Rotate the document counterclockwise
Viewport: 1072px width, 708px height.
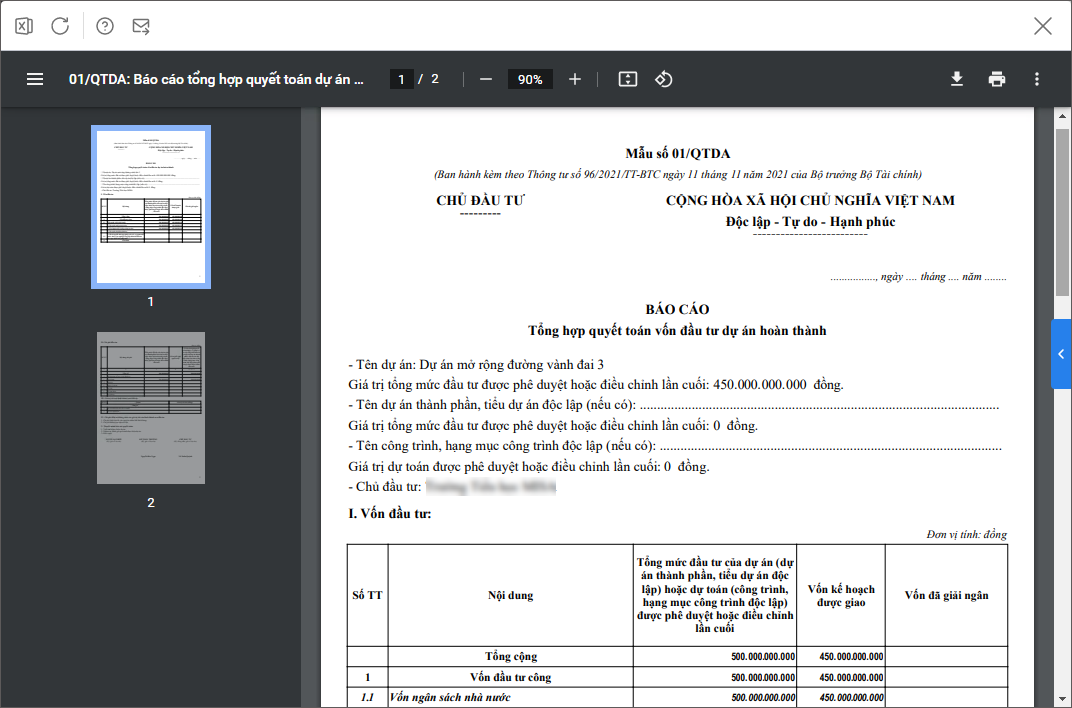(663, 79)
